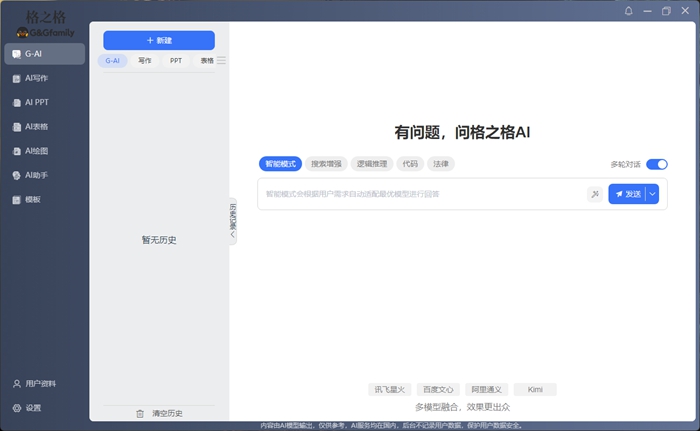The width and height of the screenshot is (700, 431).
Task: Open the history category list menu
Action: point(221,60)
